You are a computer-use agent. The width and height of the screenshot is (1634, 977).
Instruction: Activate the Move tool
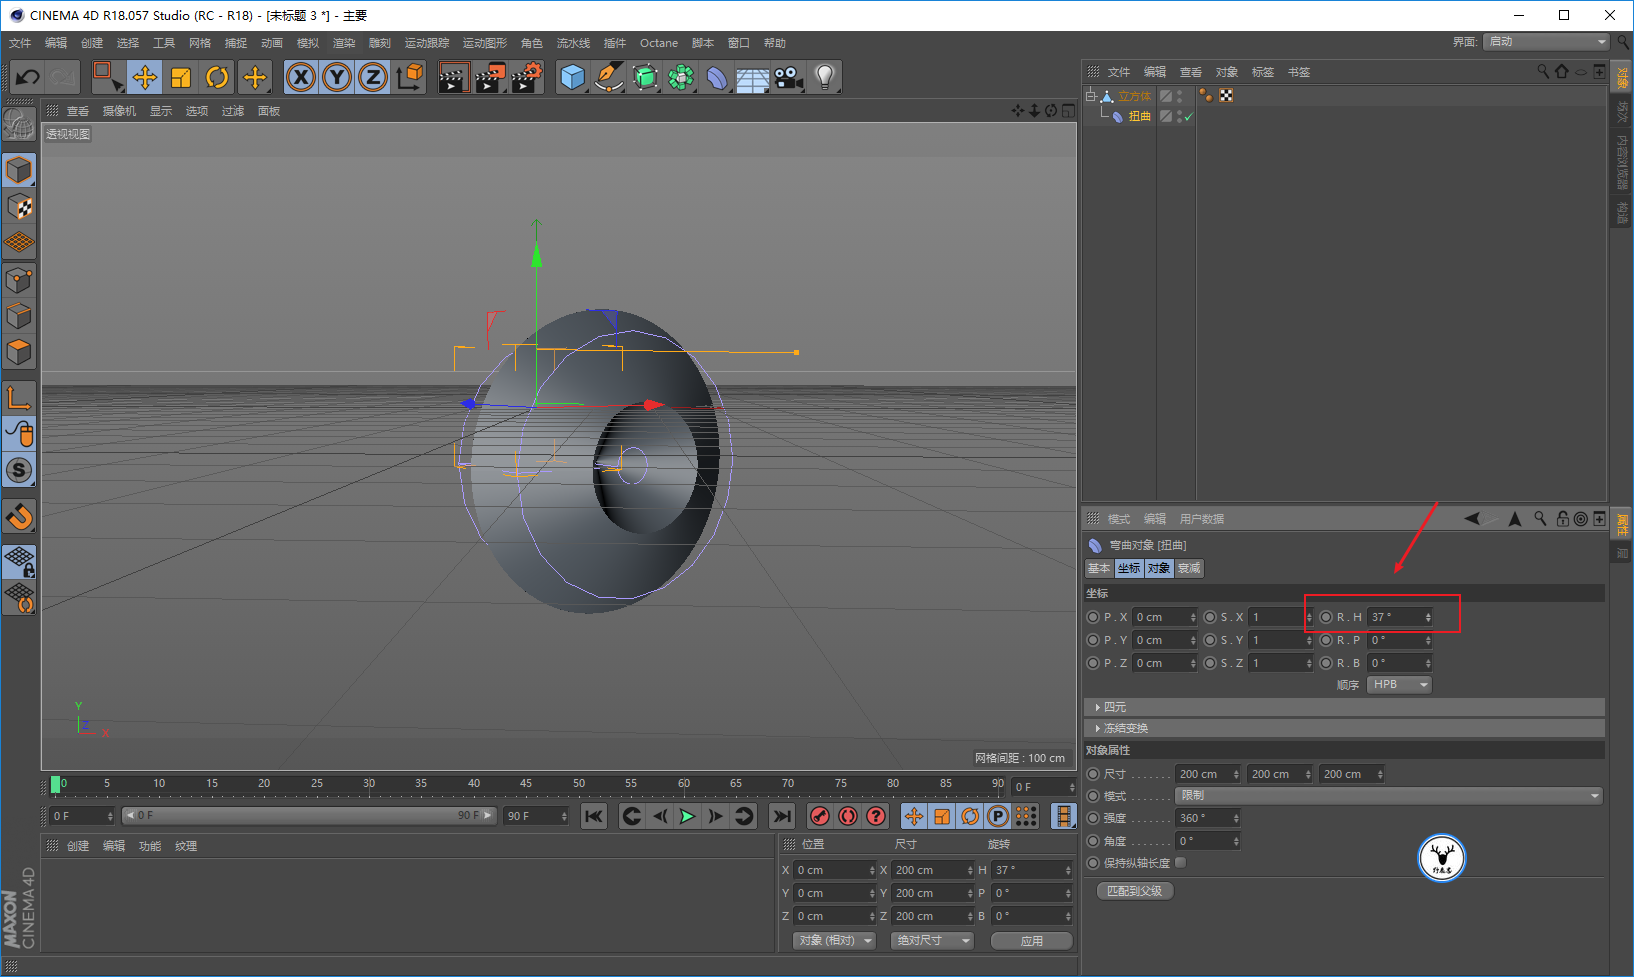pos(145,77)
